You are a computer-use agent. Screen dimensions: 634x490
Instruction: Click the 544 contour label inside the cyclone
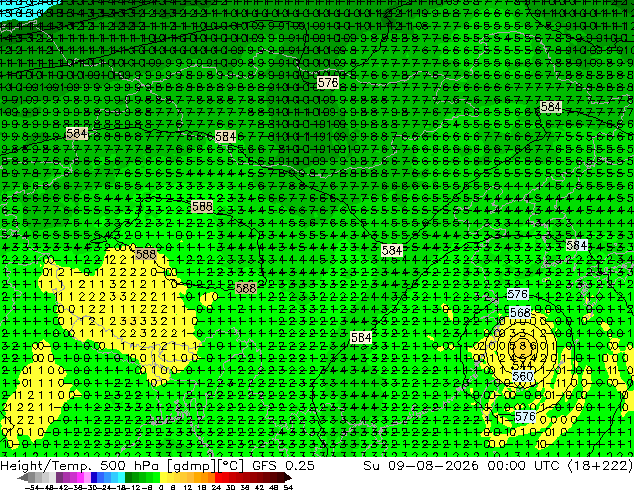point(522,366)
